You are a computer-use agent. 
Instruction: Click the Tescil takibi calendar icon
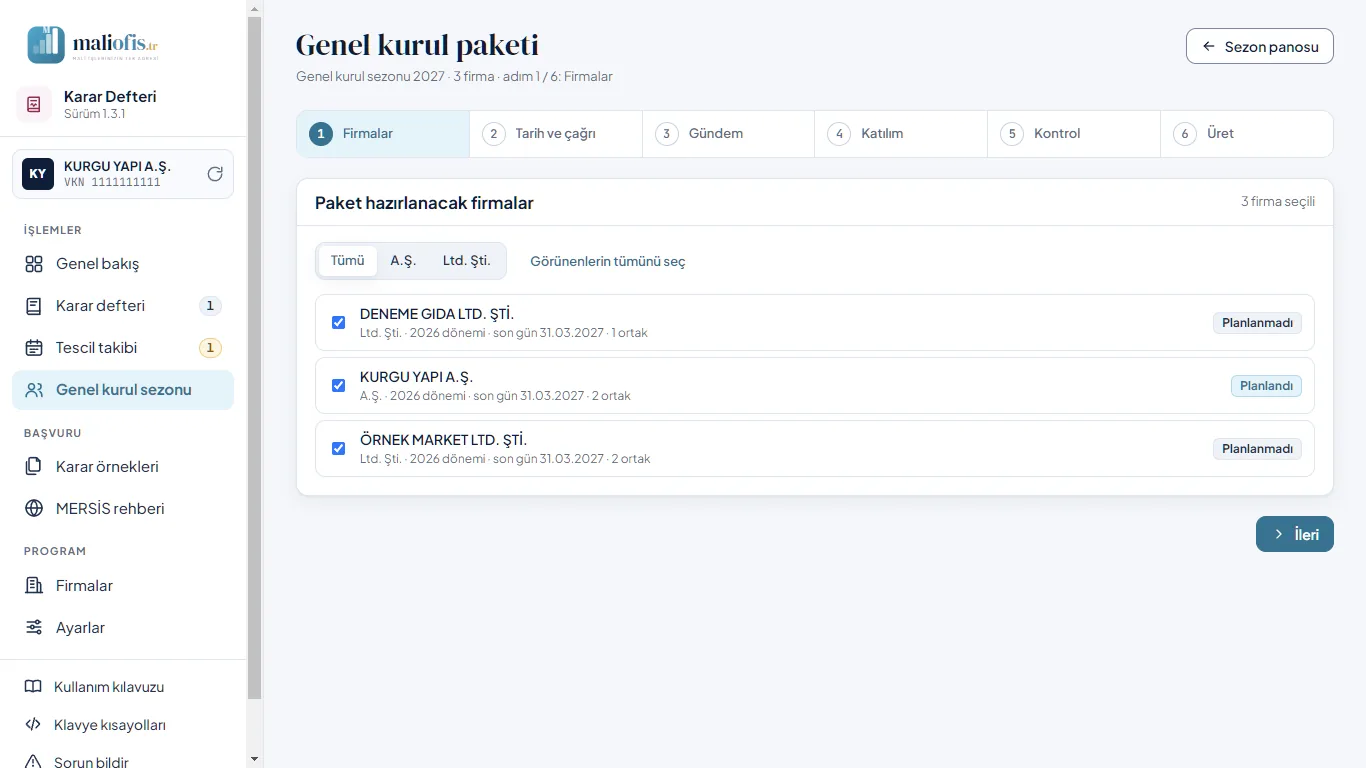click(x=34, y=348)
